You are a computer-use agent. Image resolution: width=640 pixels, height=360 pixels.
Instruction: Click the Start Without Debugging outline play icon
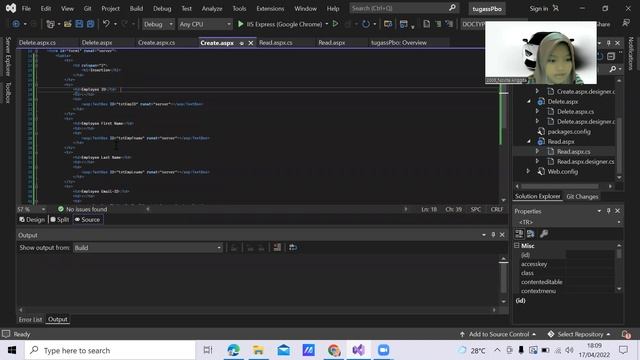click(x=336, y=24)
